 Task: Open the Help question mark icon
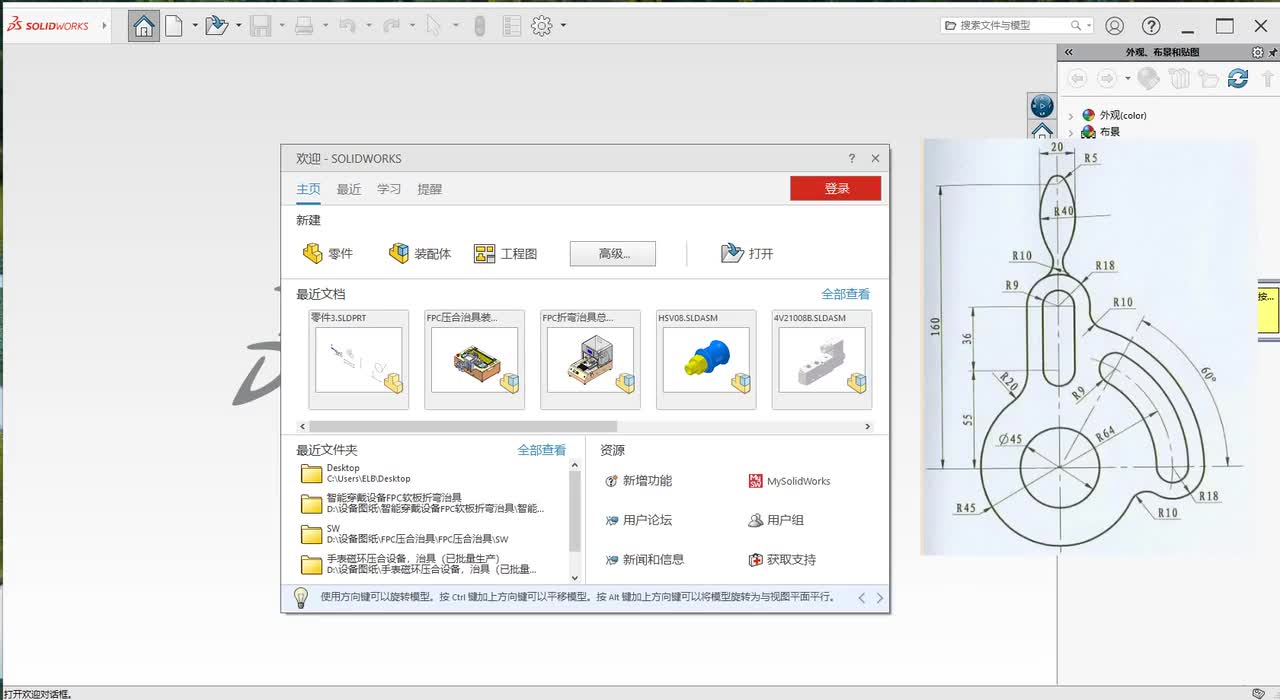tap(1151, 26)
